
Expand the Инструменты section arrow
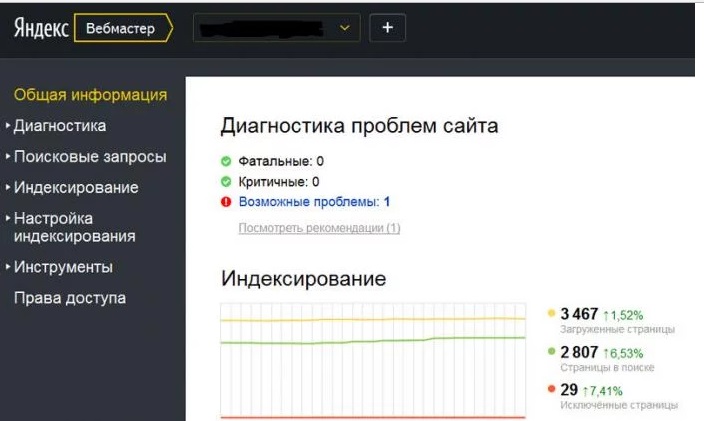8,267
